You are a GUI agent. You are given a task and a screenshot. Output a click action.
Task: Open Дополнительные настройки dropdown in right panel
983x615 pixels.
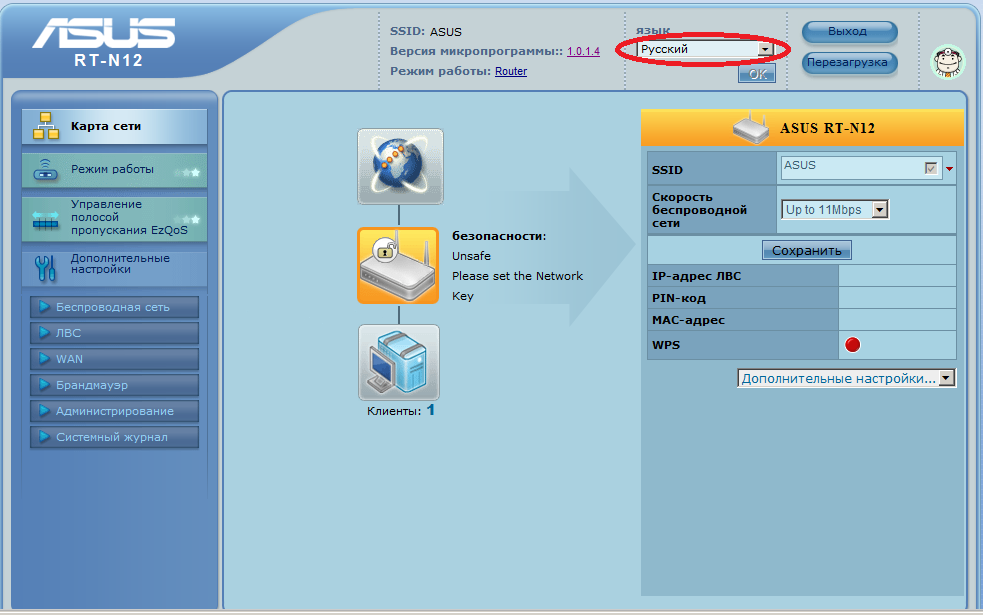click(x=846, y=378)
